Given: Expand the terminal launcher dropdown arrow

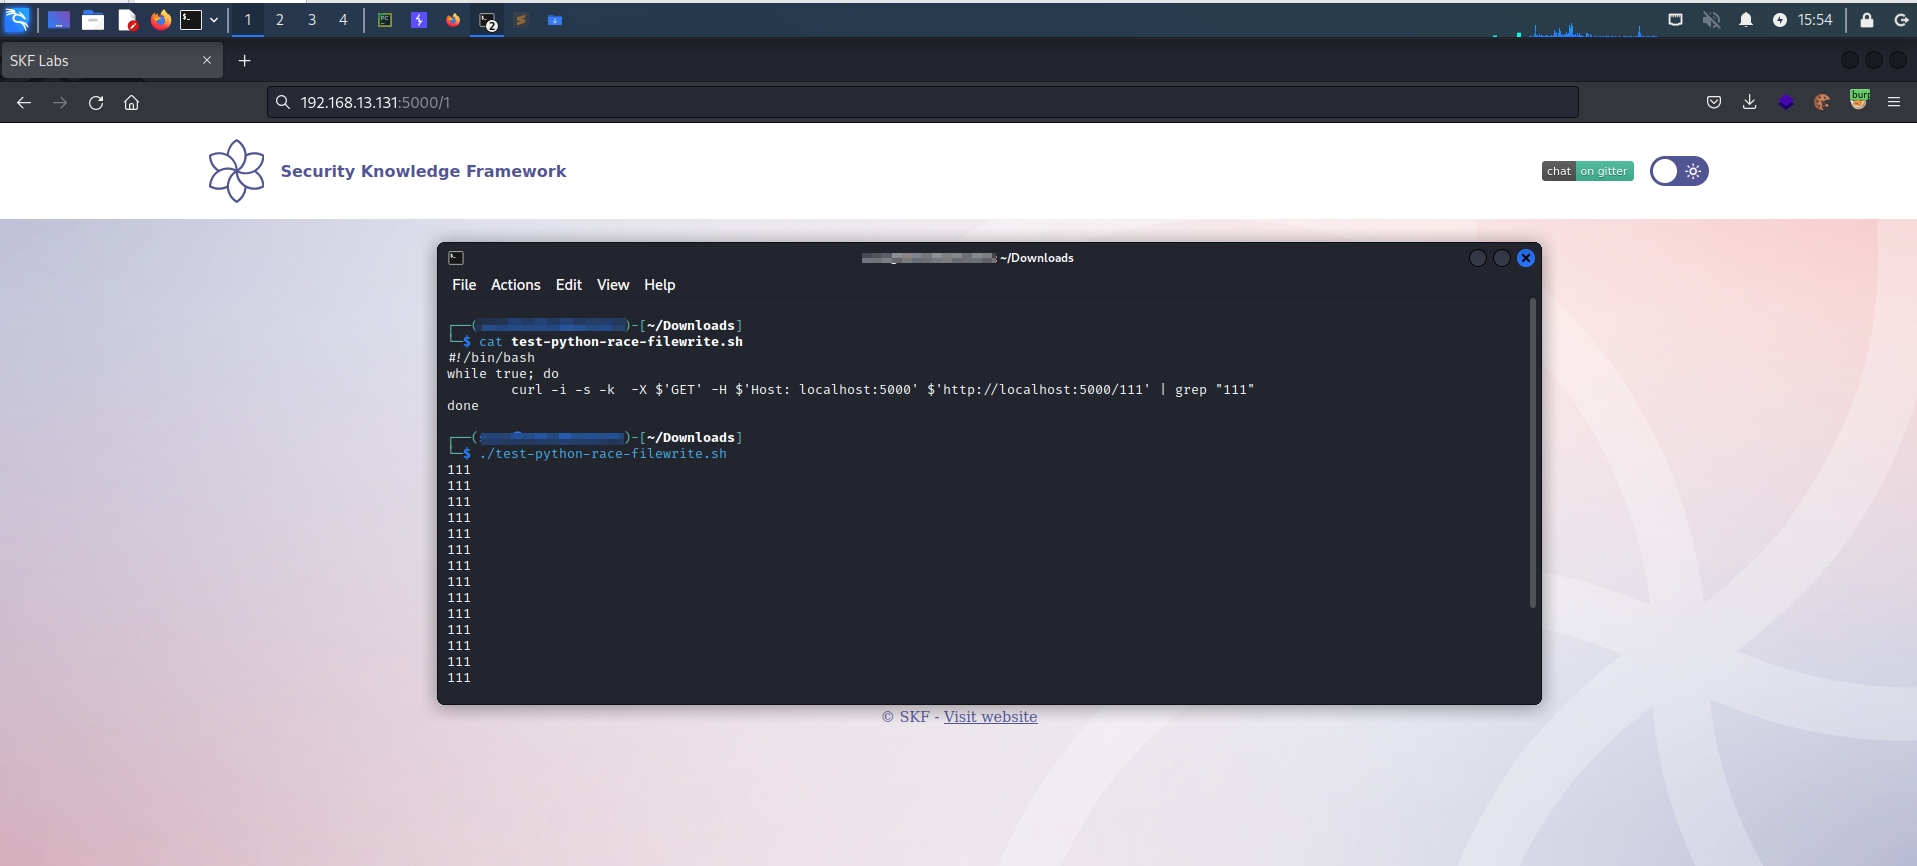Looking at the screenshot, I should point(214,20).
